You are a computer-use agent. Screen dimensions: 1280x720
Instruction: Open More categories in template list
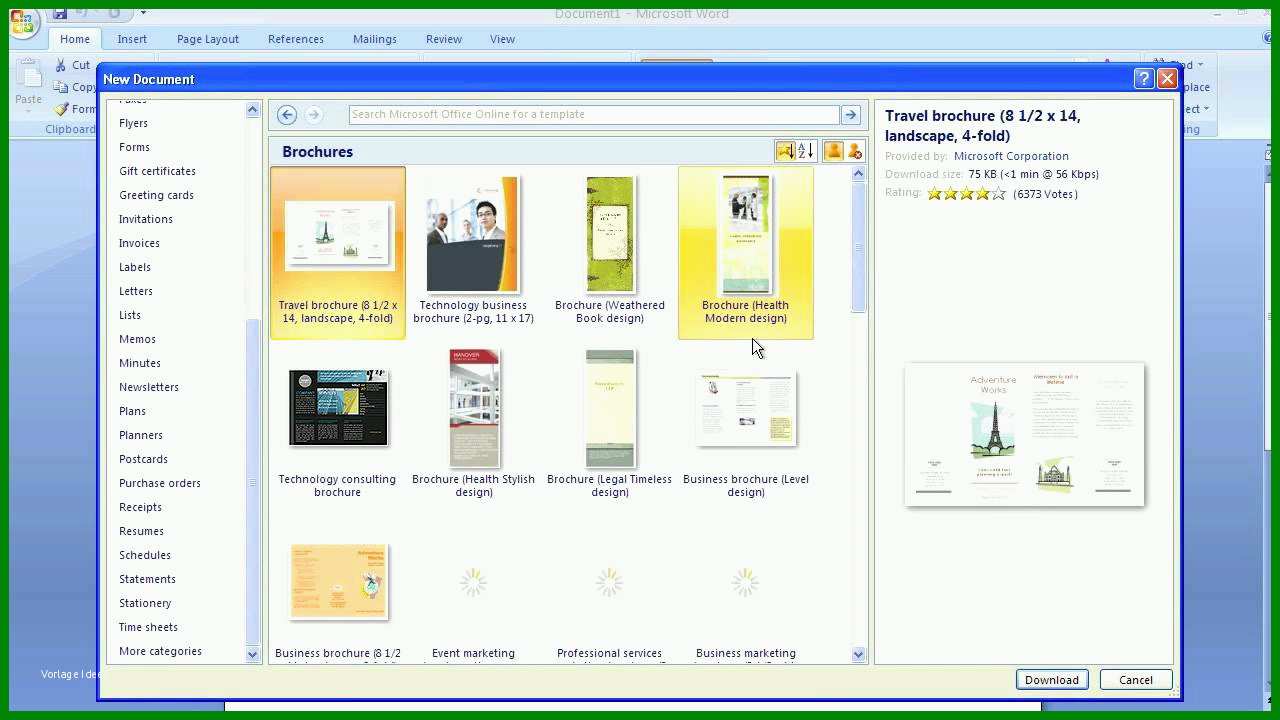160,651
